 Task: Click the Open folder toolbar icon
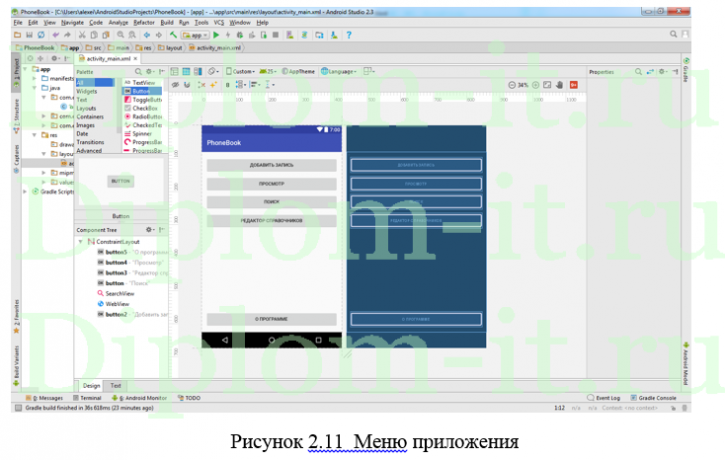(18, 35)
